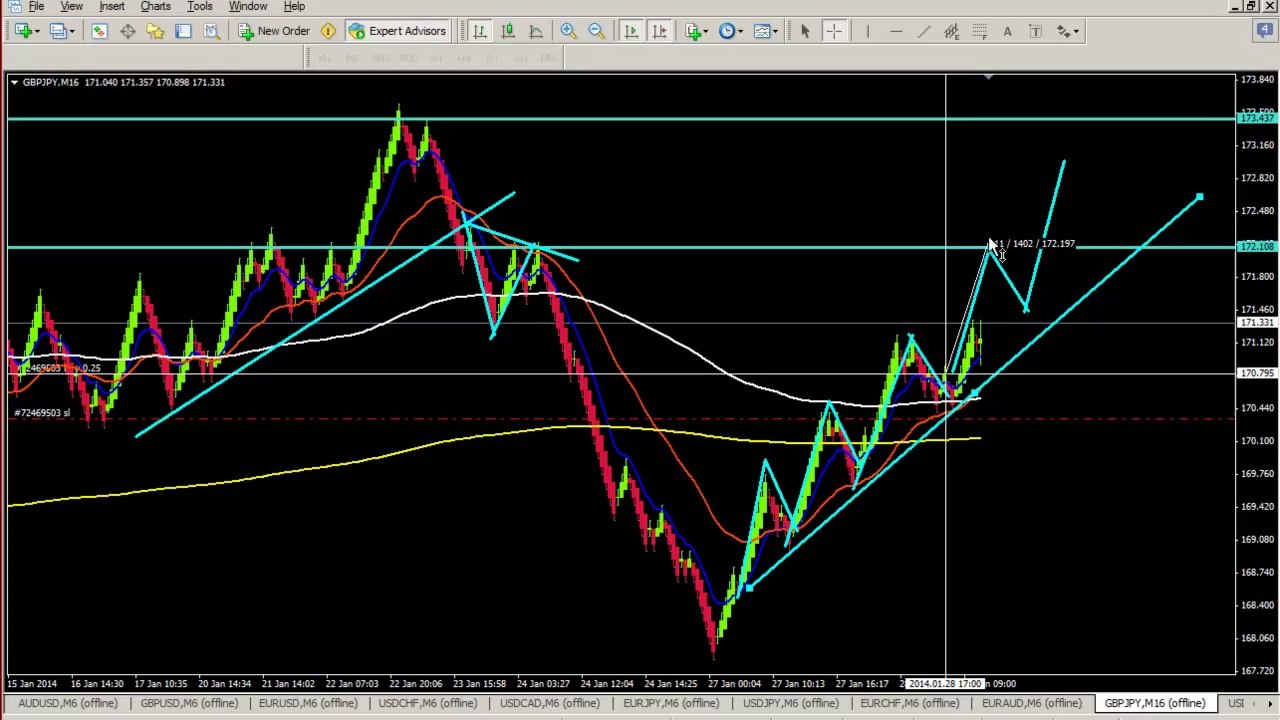Click the MetaEditor yellow diamond icon

[328, 31]
